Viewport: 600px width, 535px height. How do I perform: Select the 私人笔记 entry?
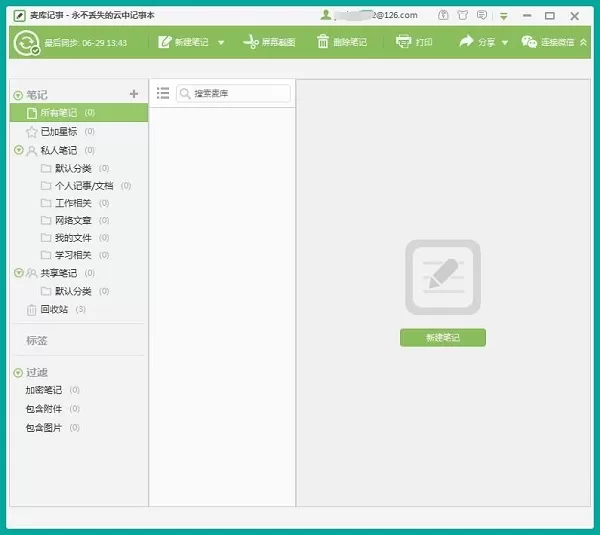coord(59,150)
